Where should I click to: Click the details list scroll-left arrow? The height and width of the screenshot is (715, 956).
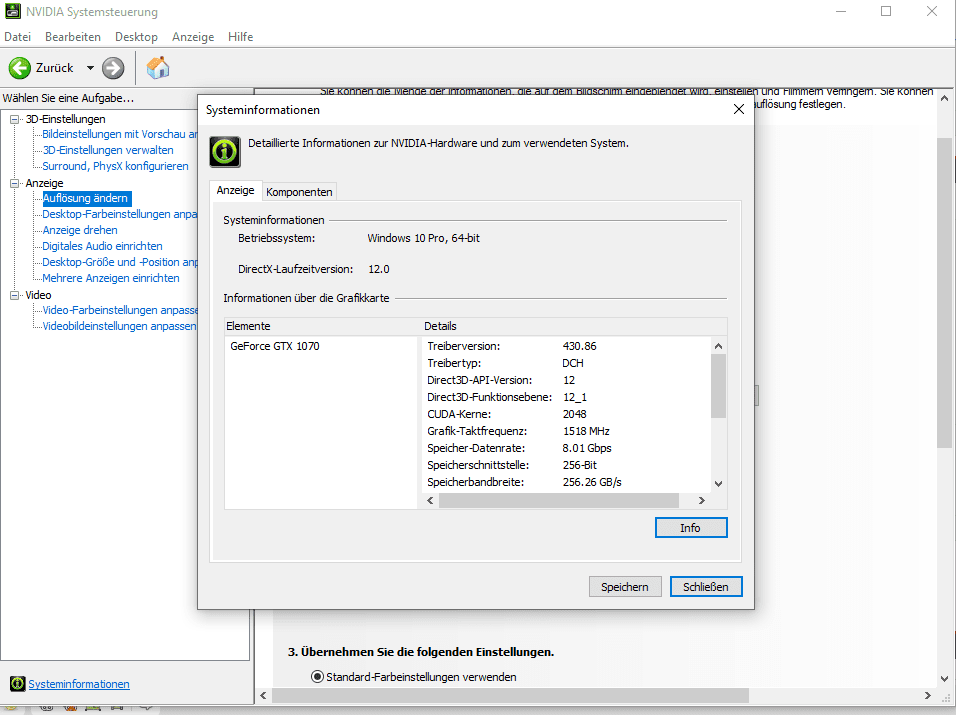pos(430,500)
